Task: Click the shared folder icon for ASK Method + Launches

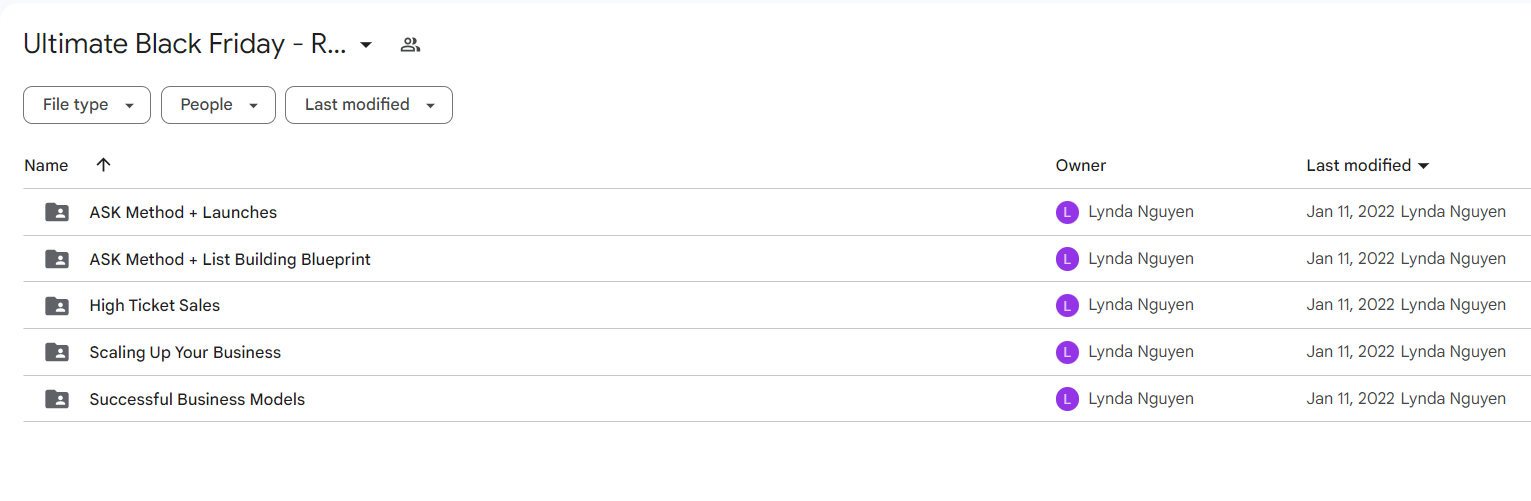Action: (x=57, y=212)
